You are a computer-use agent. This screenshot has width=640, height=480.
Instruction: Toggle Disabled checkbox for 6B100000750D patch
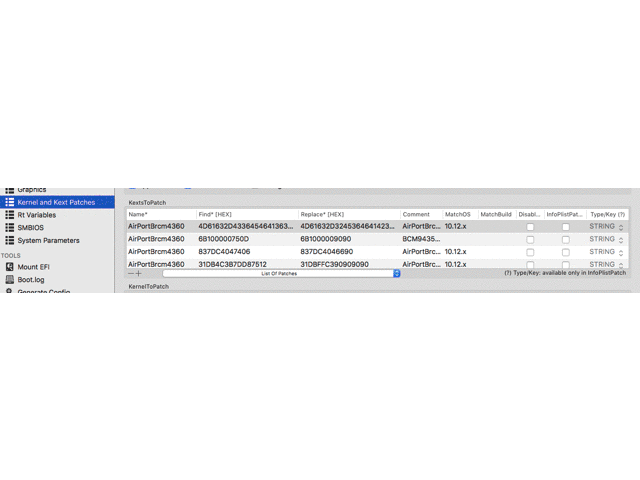530,240
